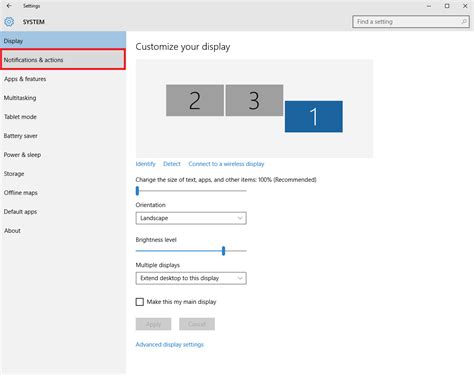Minimize the Settings window
The image size is (474, 375).
click(429, 6)
